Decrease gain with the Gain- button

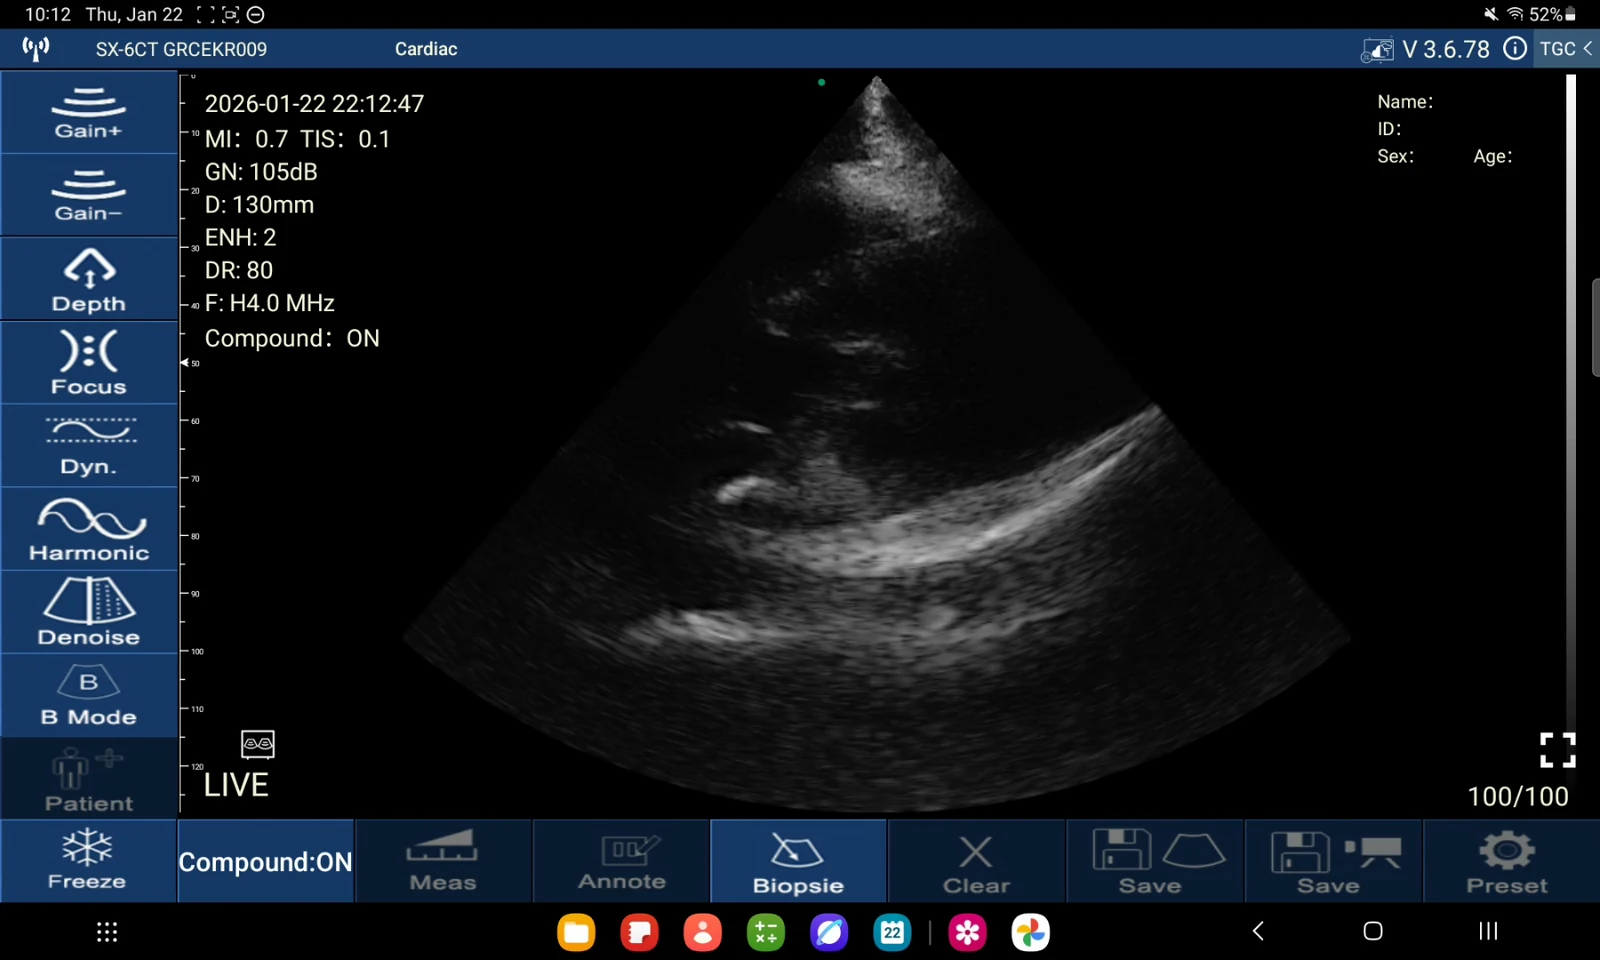point(89,195)
